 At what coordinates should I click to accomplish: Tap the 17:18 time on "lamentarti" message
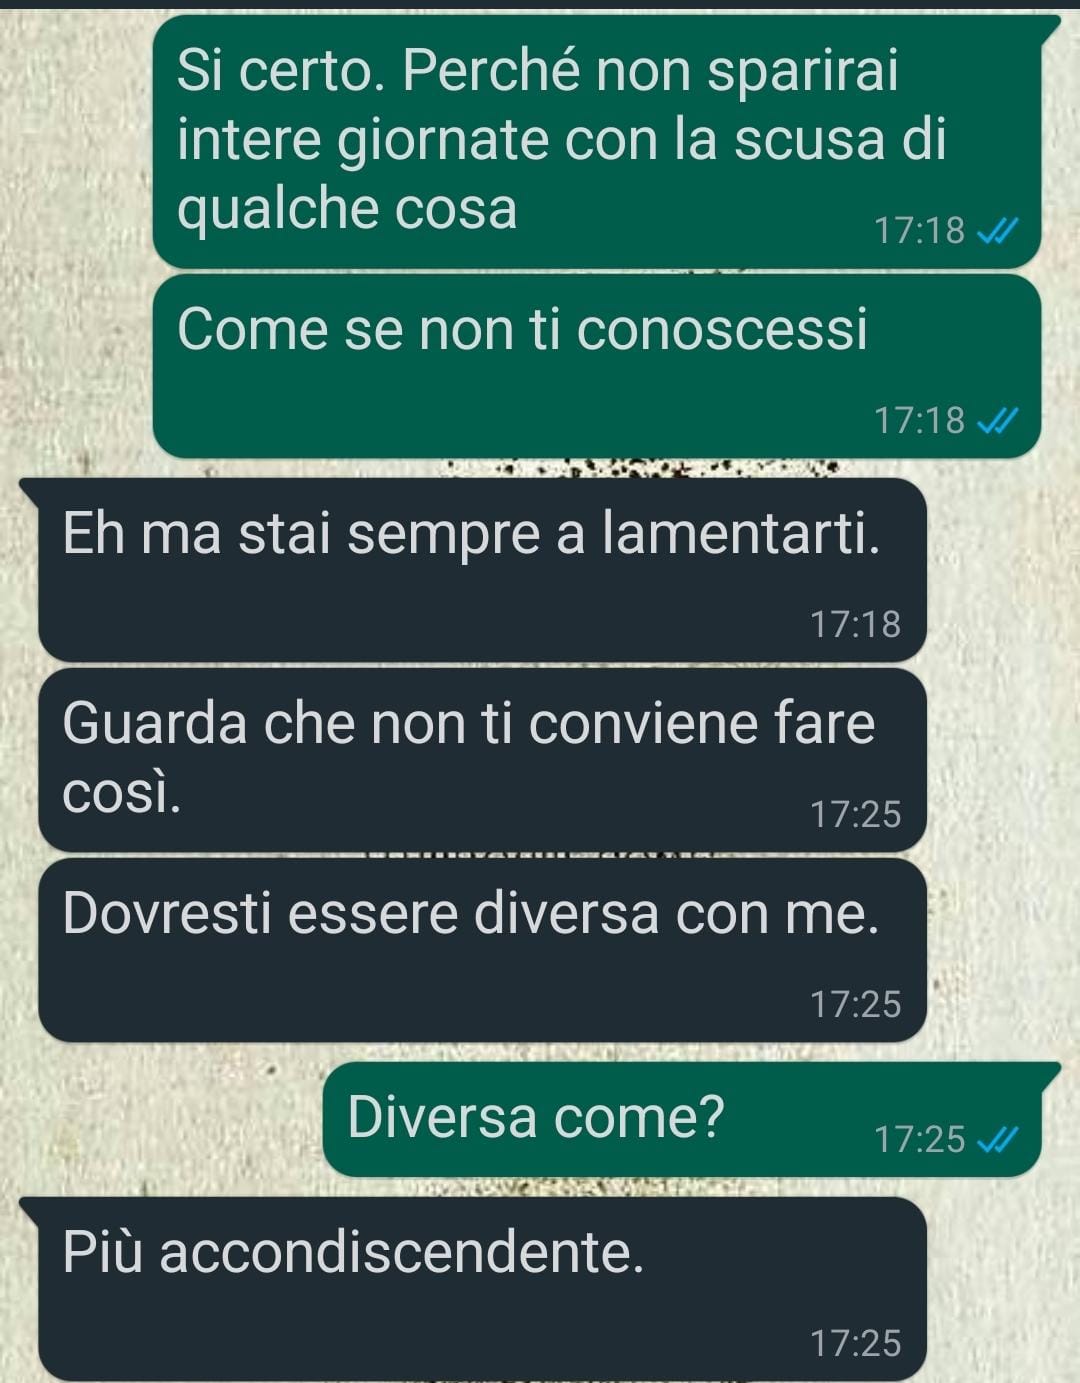coord(856,625)
